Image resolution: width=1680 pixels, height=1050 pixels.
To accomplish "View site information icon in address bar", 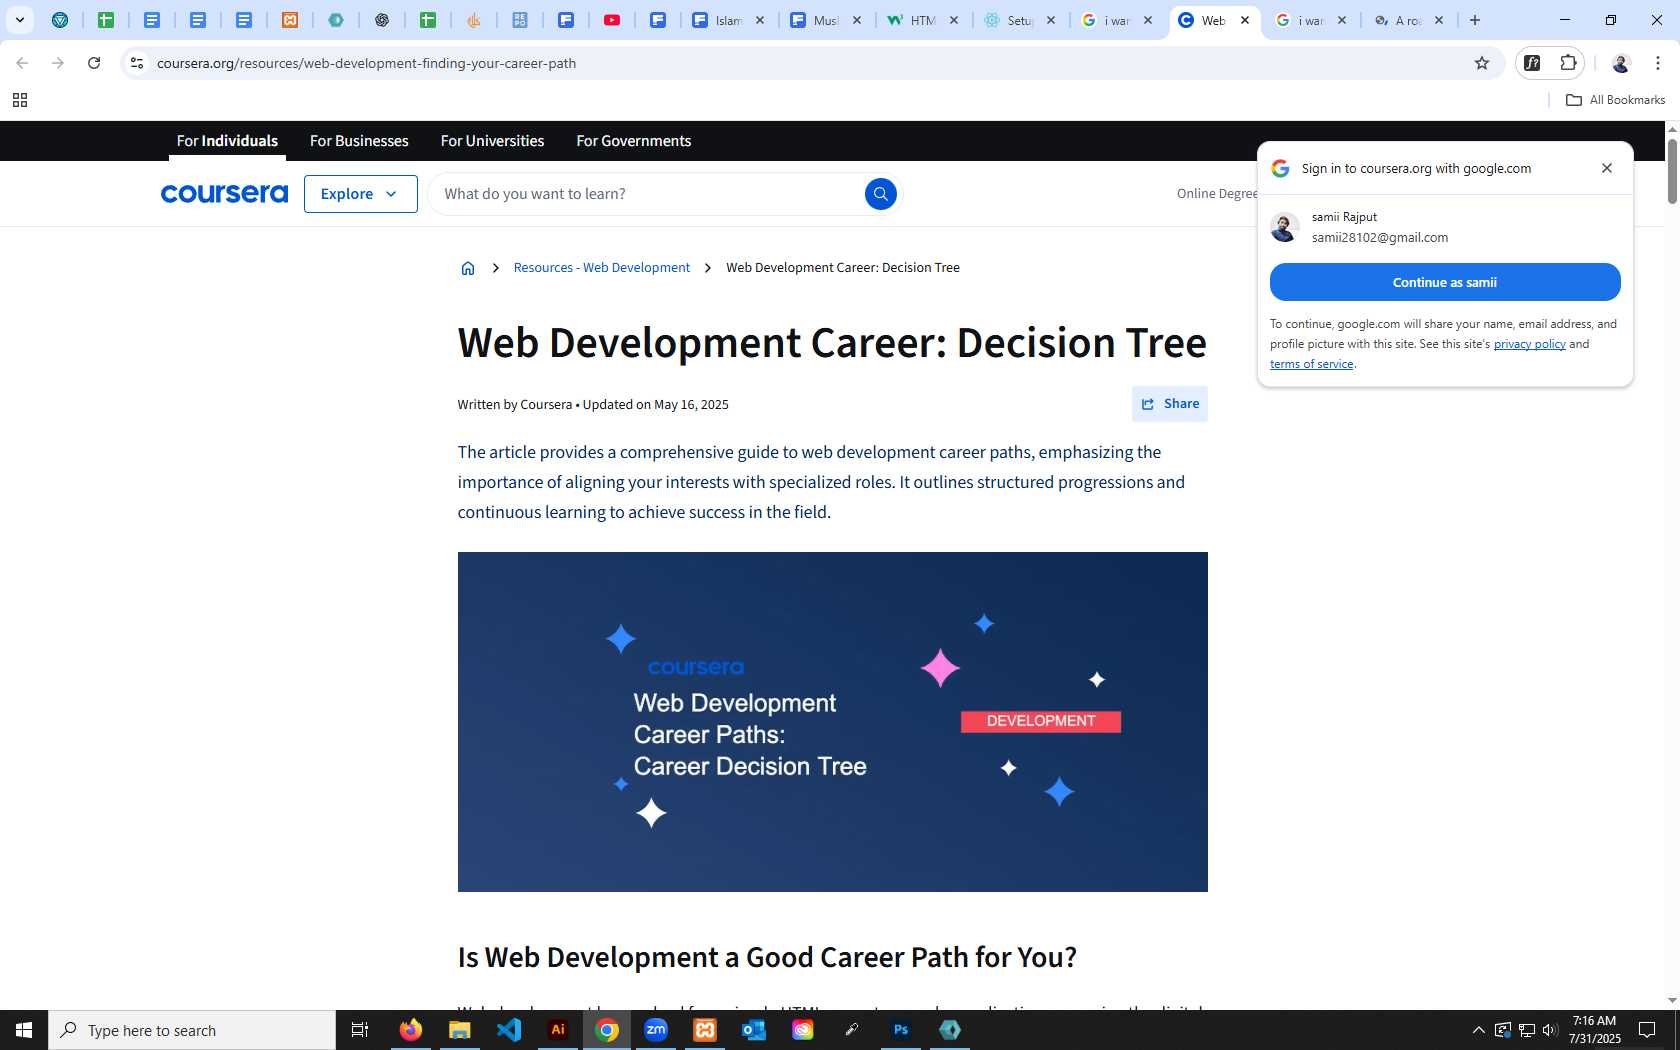I will (137, 63).
